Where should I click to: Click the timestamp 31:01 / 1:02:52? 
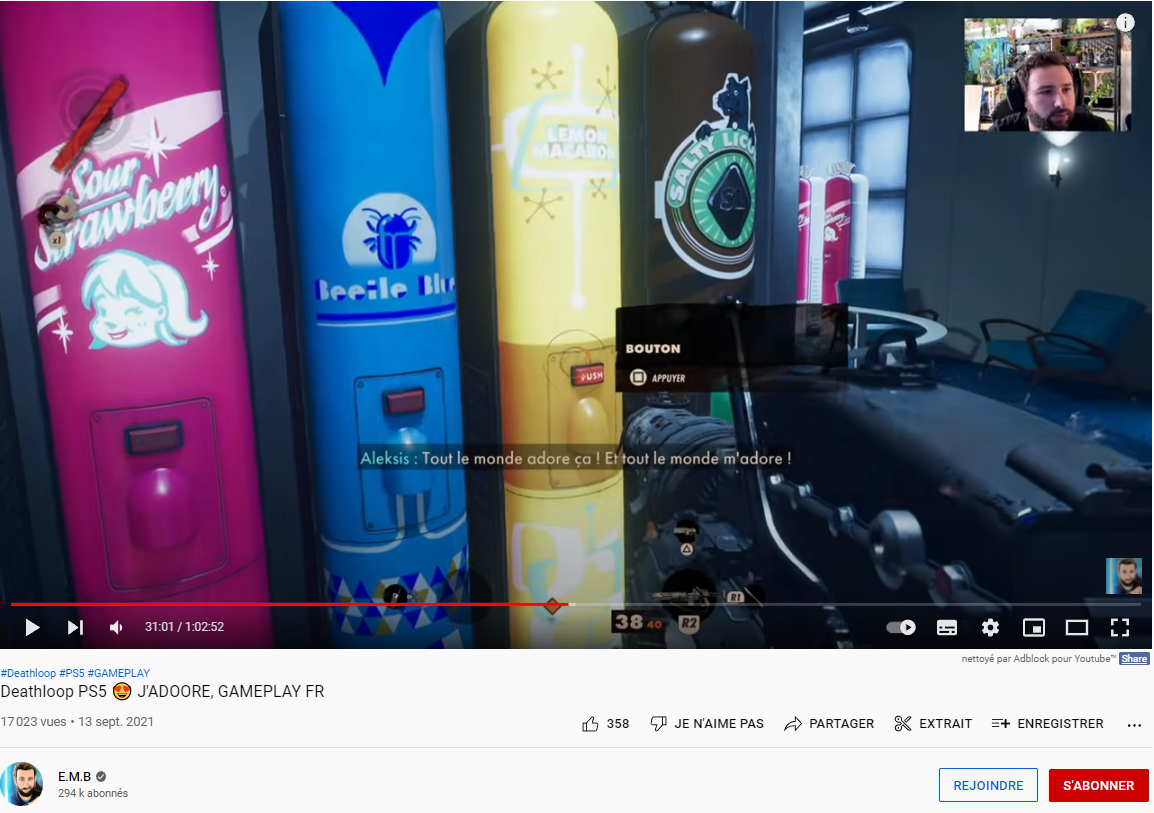click(x=184, y=627)
